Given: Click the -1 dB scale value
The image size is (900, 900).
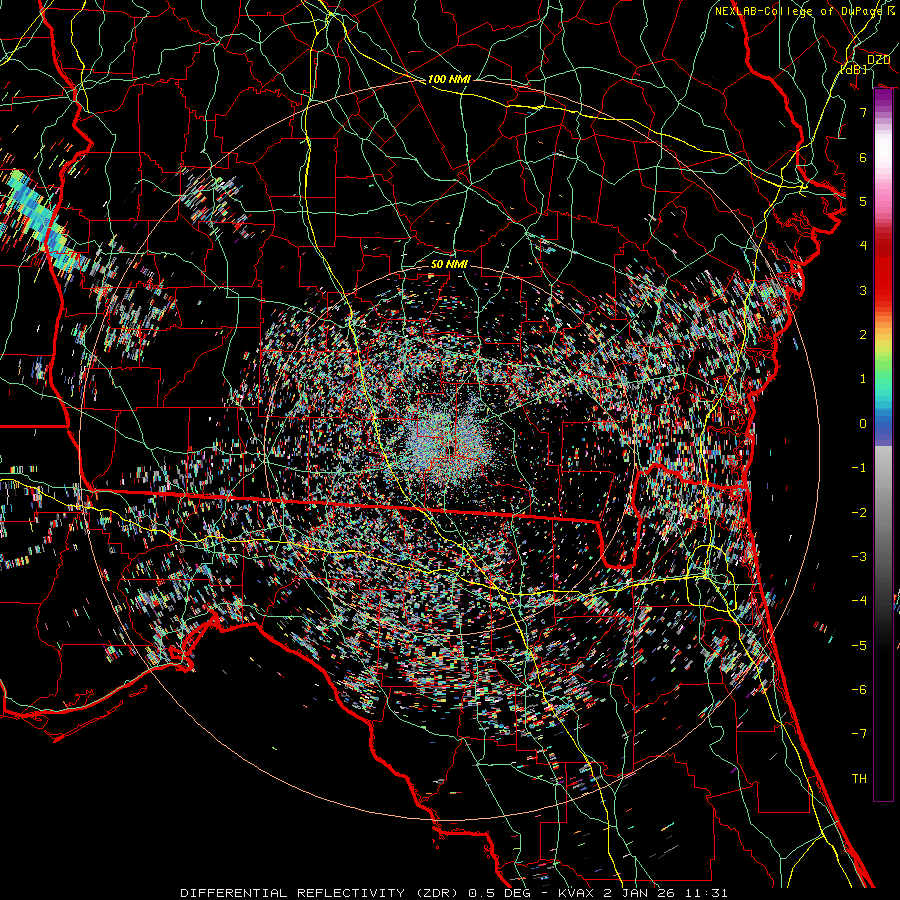Looking at the screenshot, I should click(x=859, y=468).
